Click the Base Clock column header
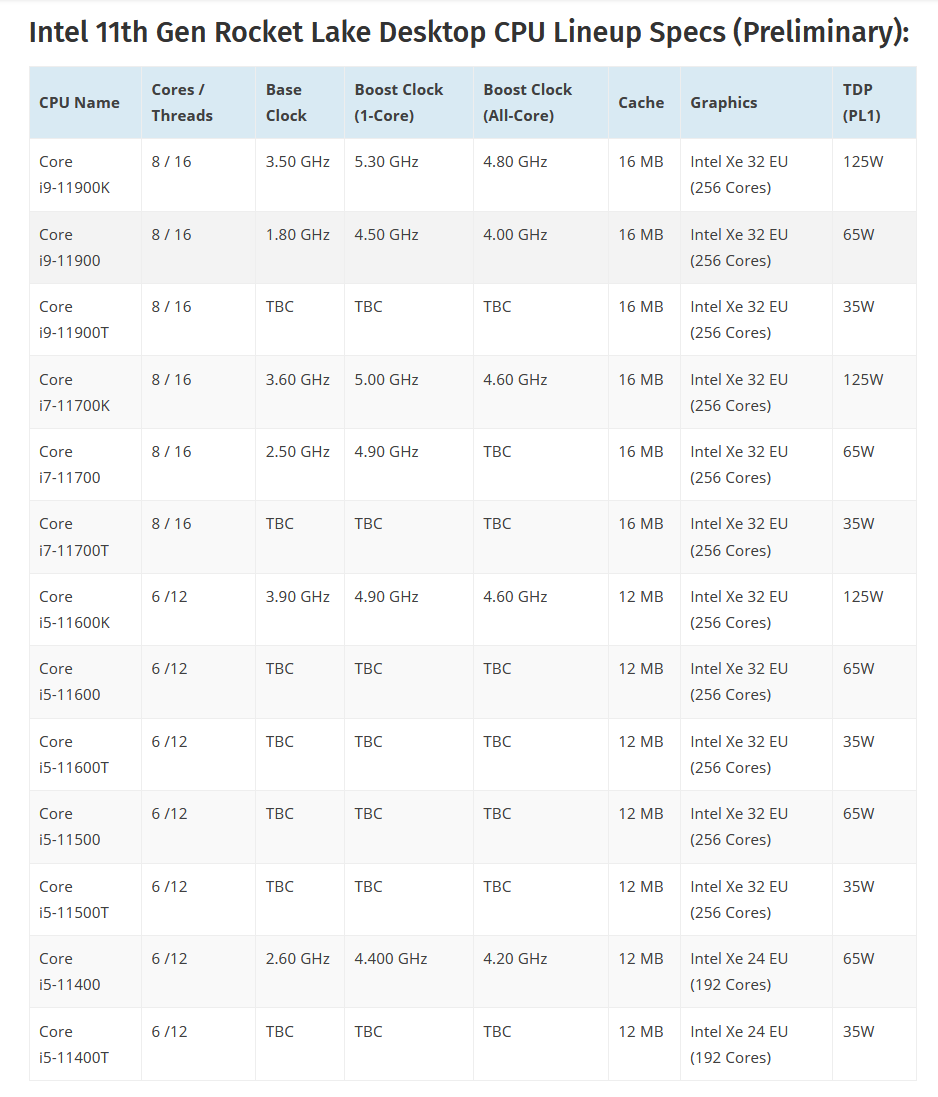 (x=286, y=102)
